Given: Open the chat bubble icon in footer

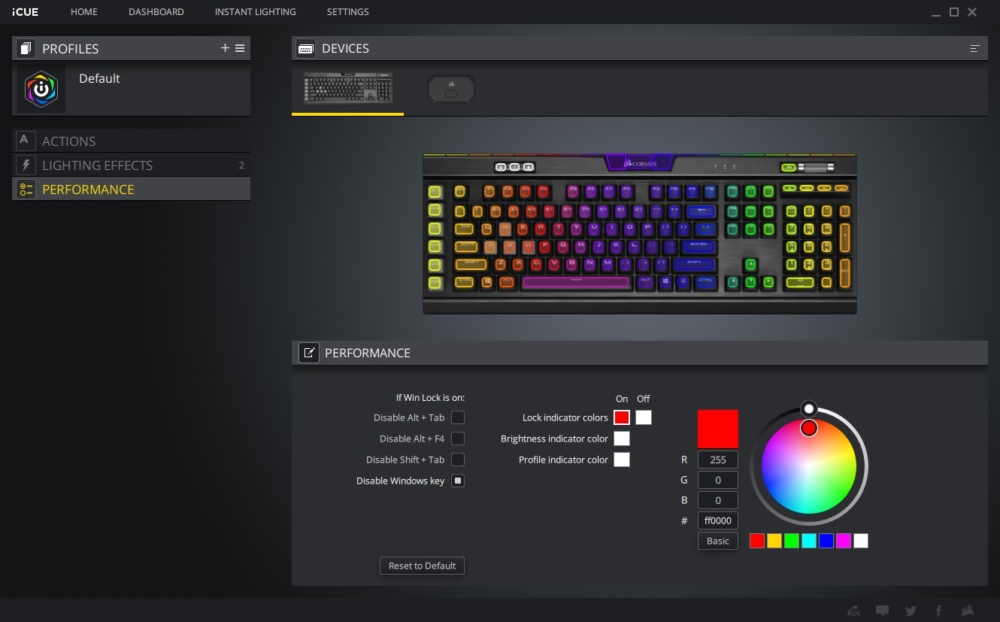Looking at the screenshot, I should click(883, 611).
